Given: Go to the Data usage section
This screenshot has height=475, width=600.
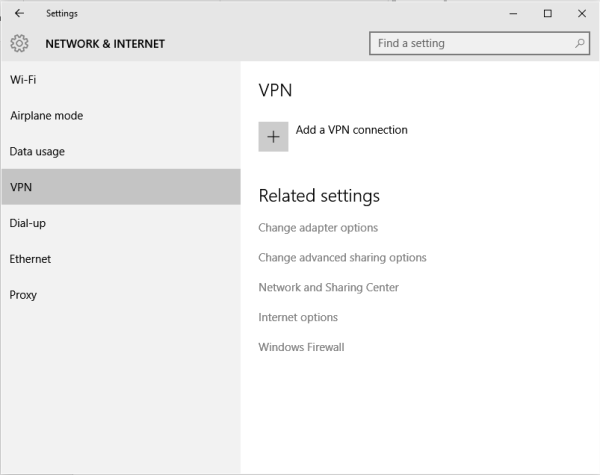Looking at the screenshot, I should (x=37, y=152).
